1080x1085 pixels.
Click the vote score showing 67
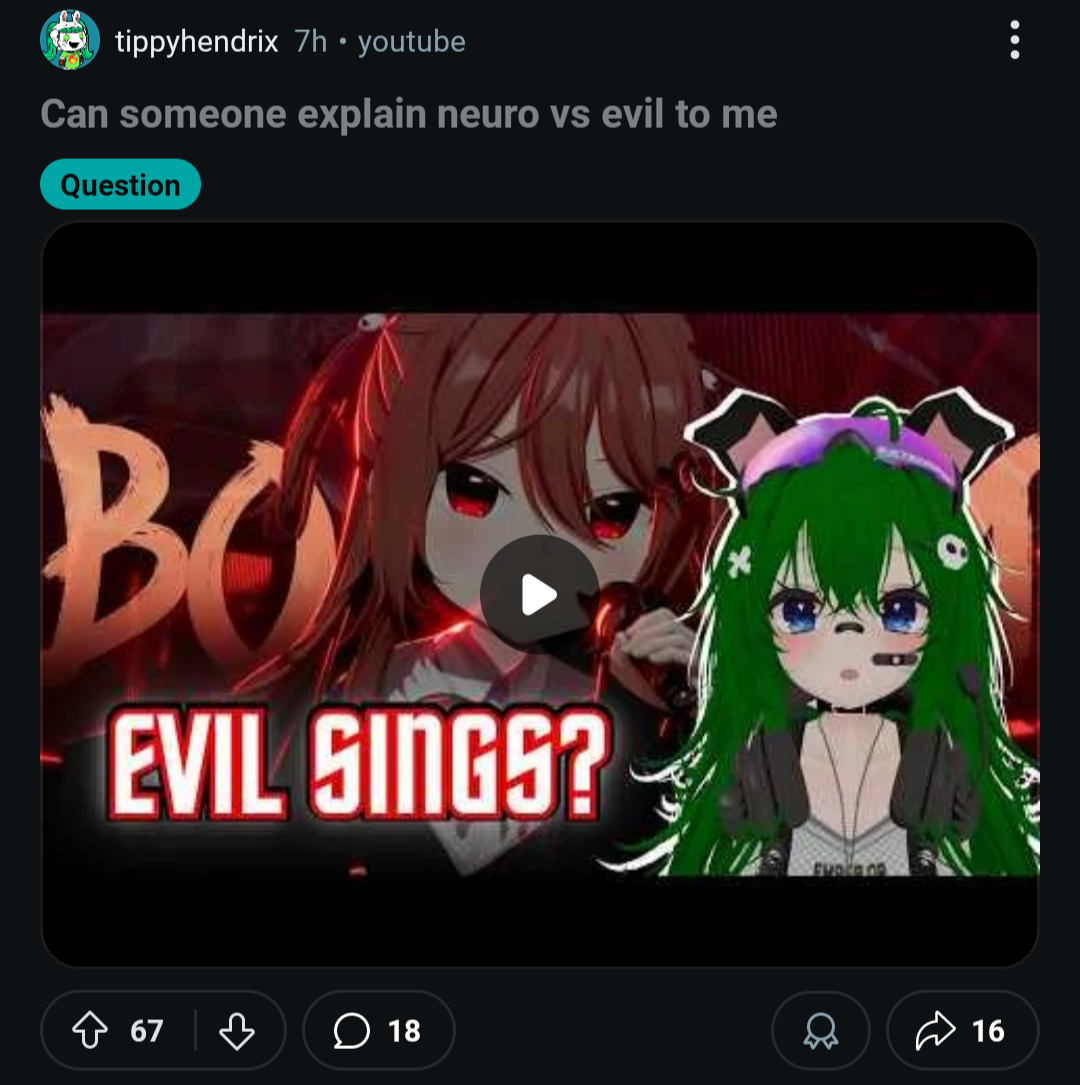tap(147, 1031)
